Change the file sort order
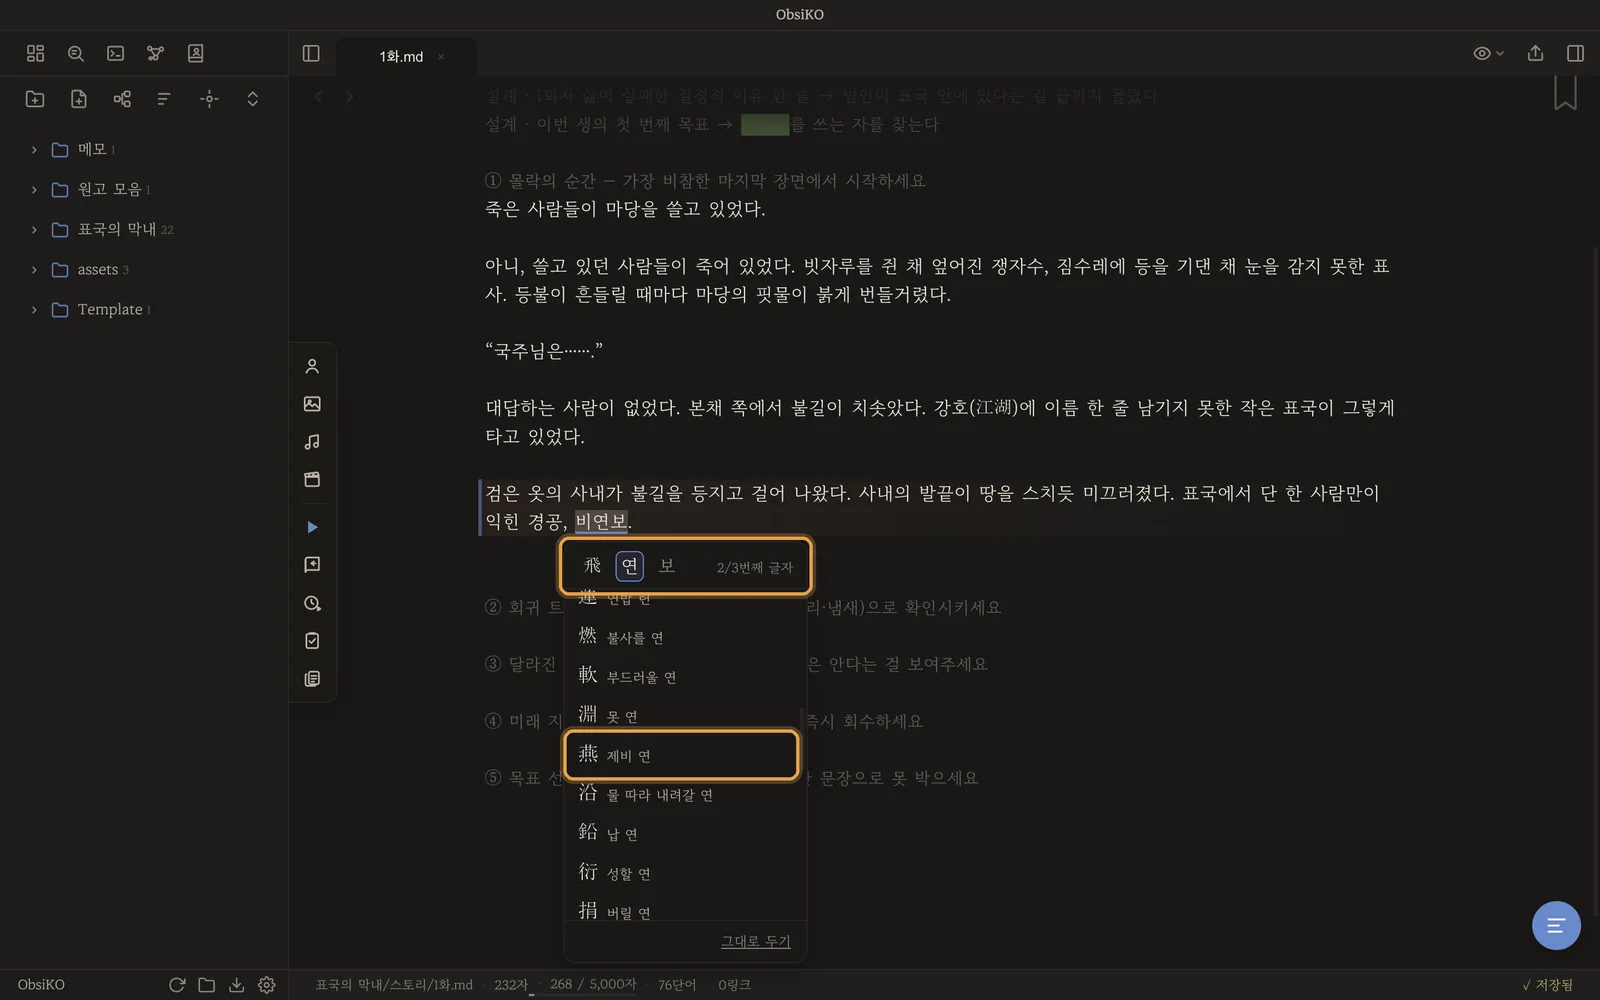The width and height of the screenshot is (1600, 1000). [165, 98]
